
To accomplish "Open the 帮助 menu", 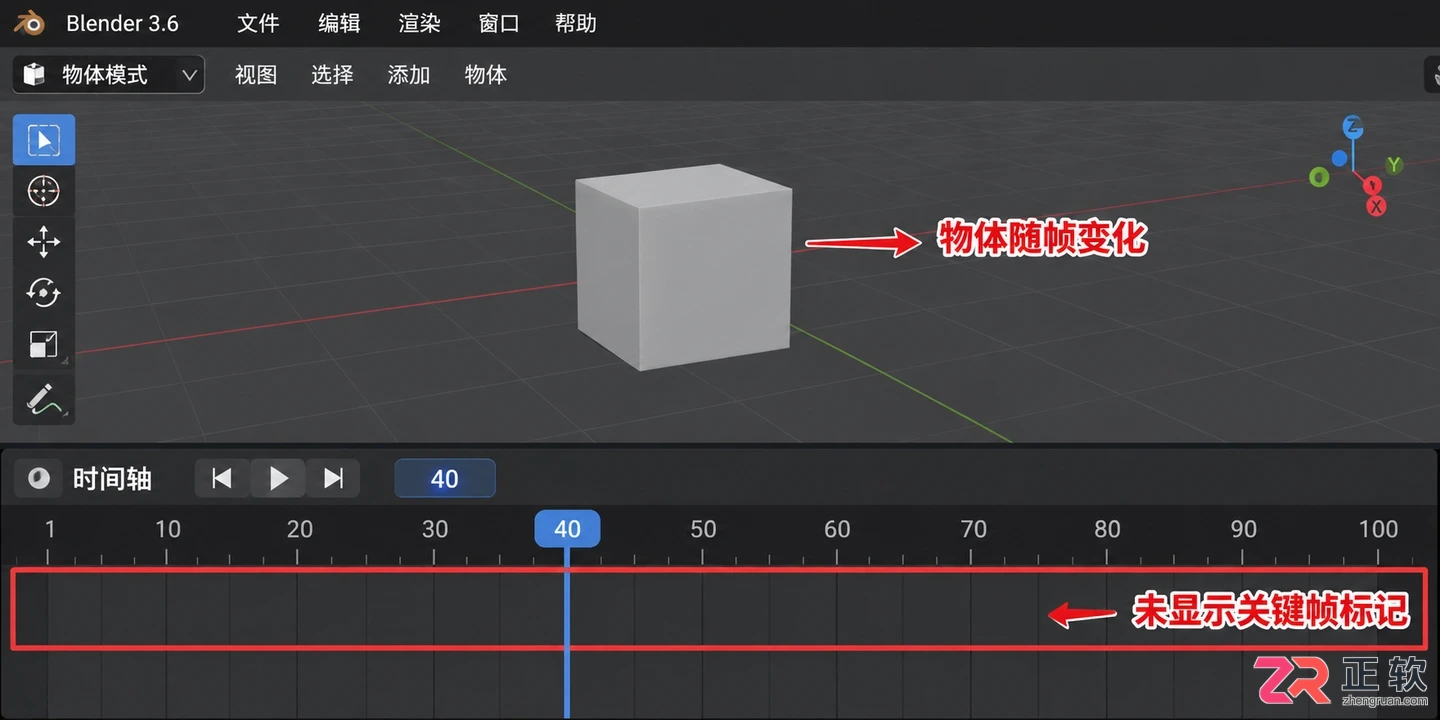I will click(x=576, y=23).
